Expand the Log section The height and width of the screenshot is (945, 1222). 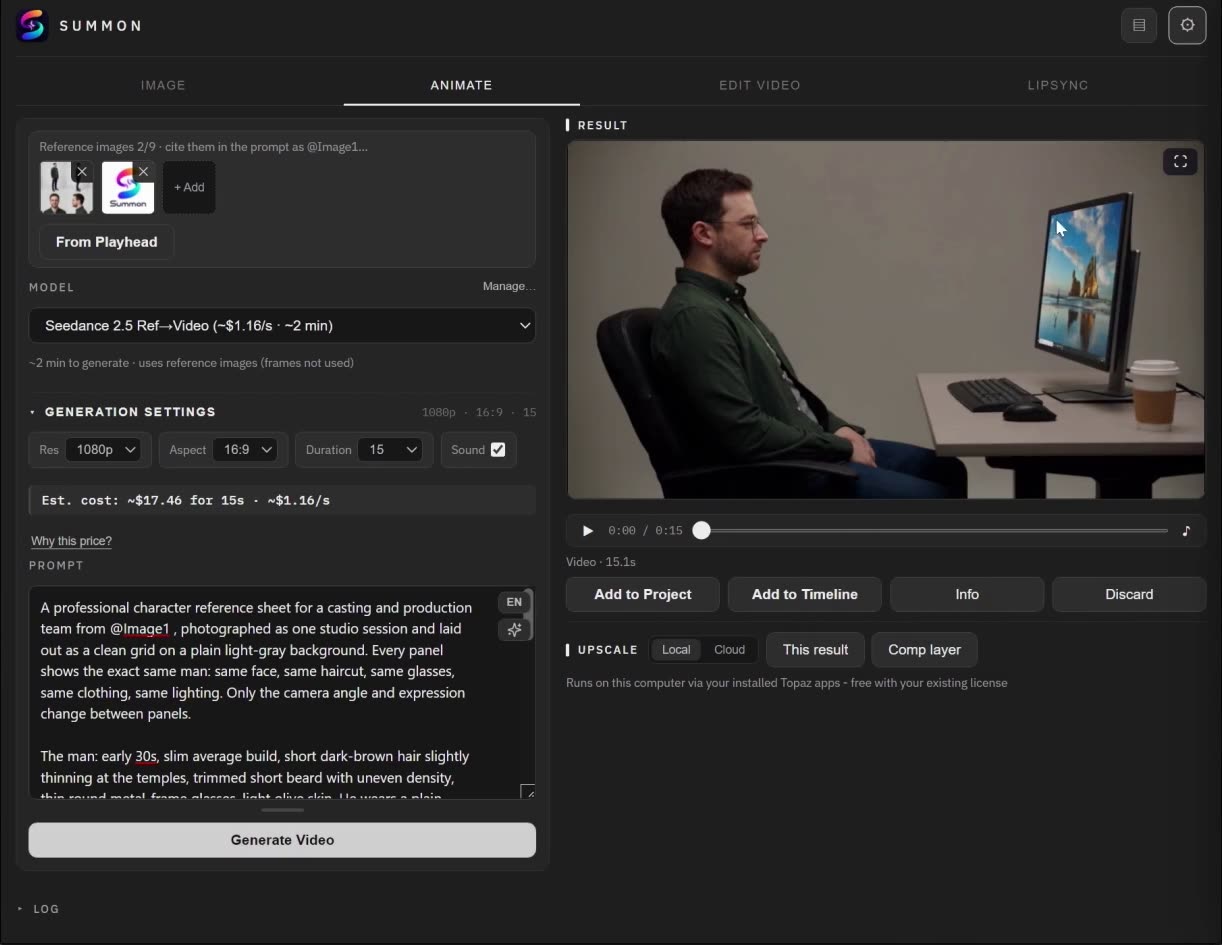pyautogui.click(x=39, y=909)
